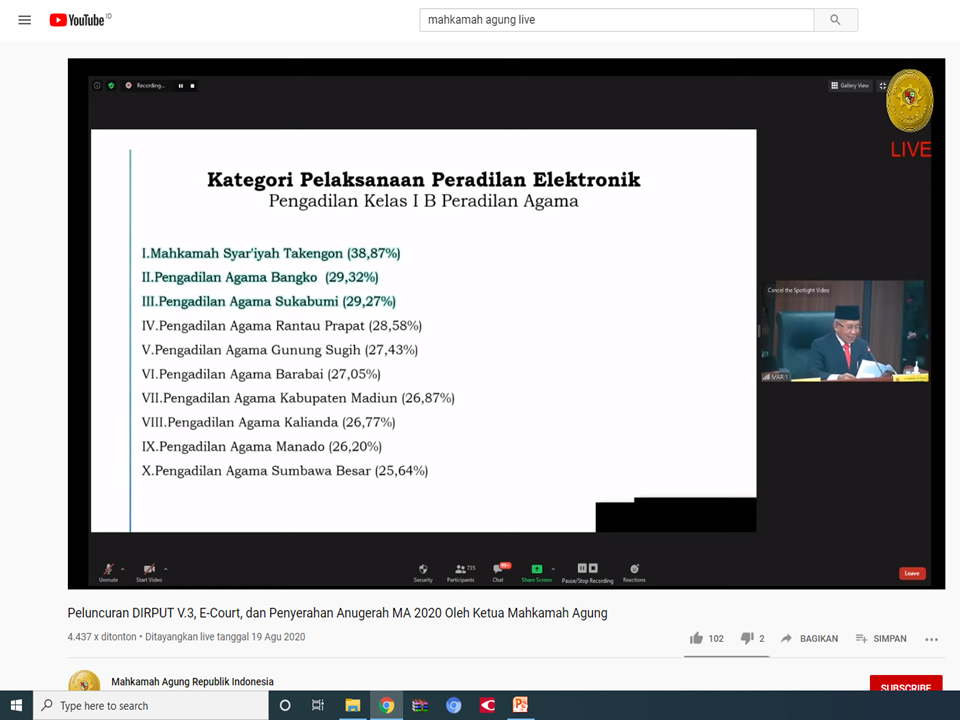Image resolution: width=960 pixels, height=720 pixels.
Task: Open the three-dot more actions menu
Action: (x=931, y=639)
